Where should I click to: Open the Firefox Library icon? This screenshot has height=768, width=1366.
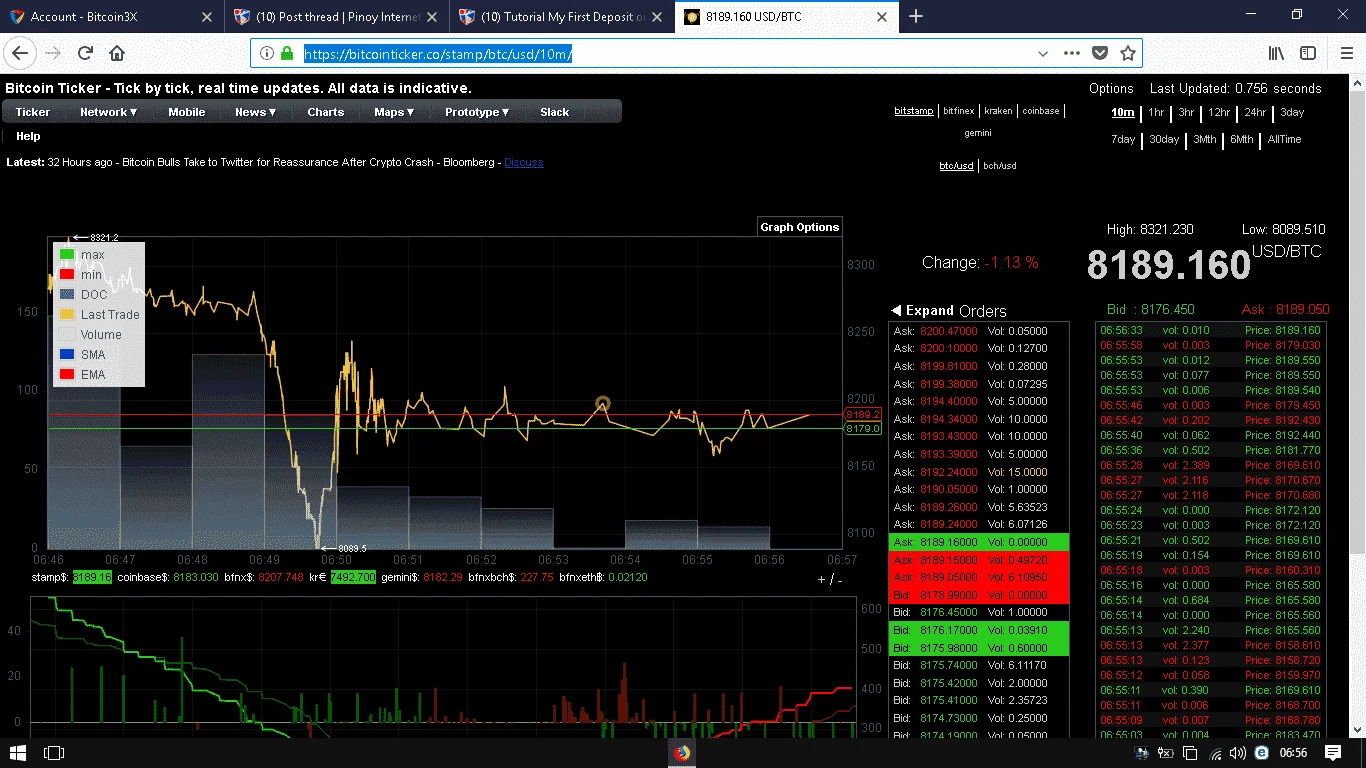(x=1277, y=53)
